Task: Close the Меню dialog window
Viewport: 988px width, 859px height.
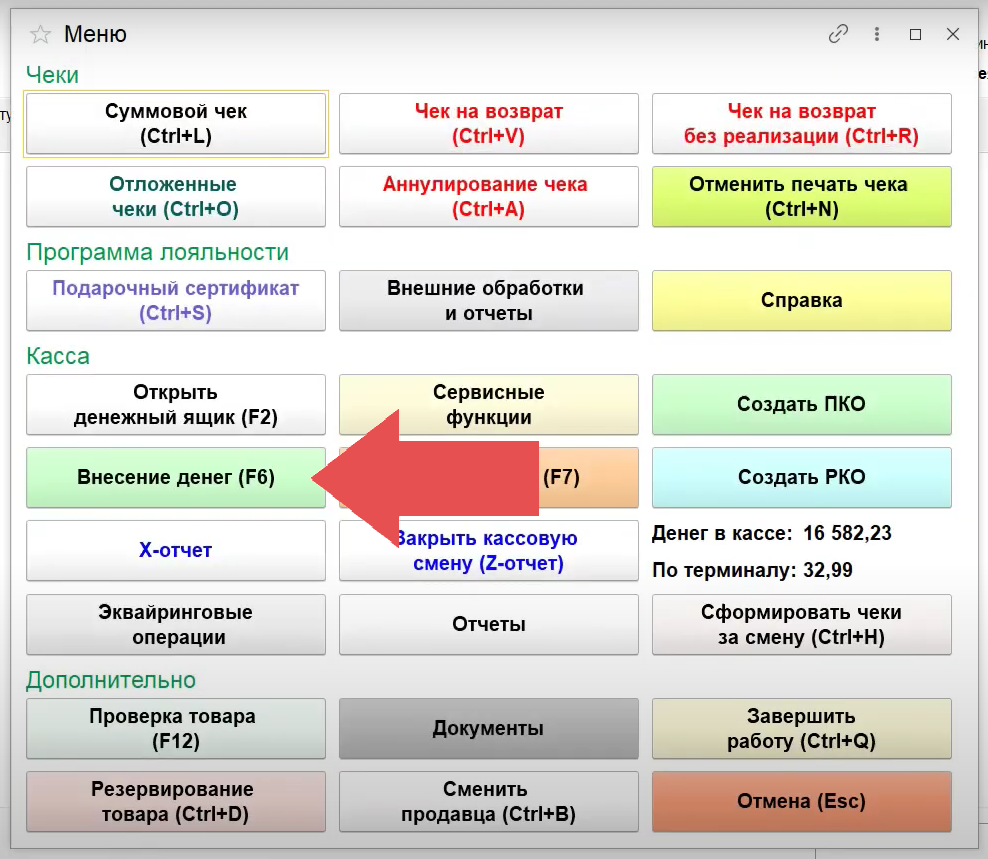Action: (953, 34)
